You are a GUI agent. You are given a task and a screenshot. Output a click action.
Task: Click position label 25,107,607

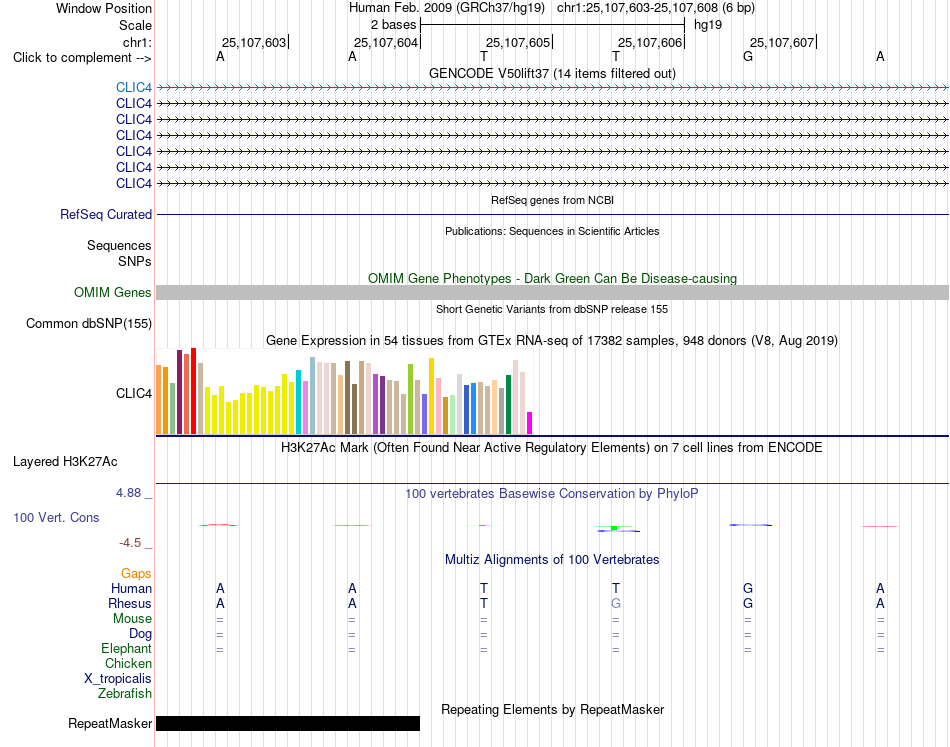[782, 42]
